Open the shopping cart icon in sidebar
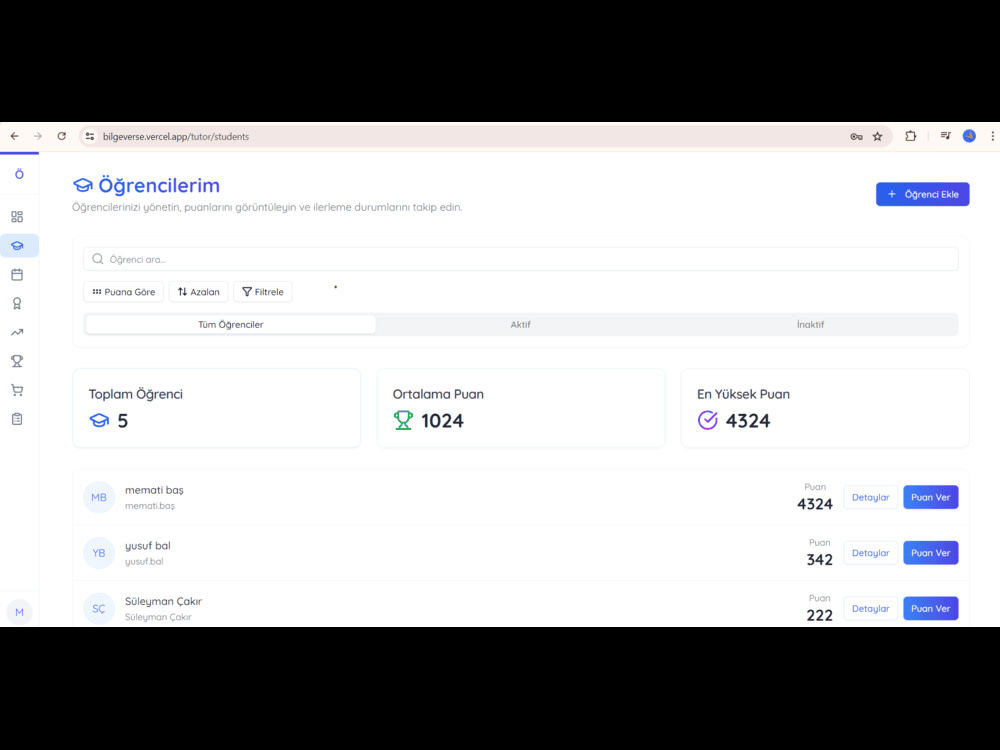The width and height of the screenshot is (1000, 750). pyautogui.click(x=17, y=390)
